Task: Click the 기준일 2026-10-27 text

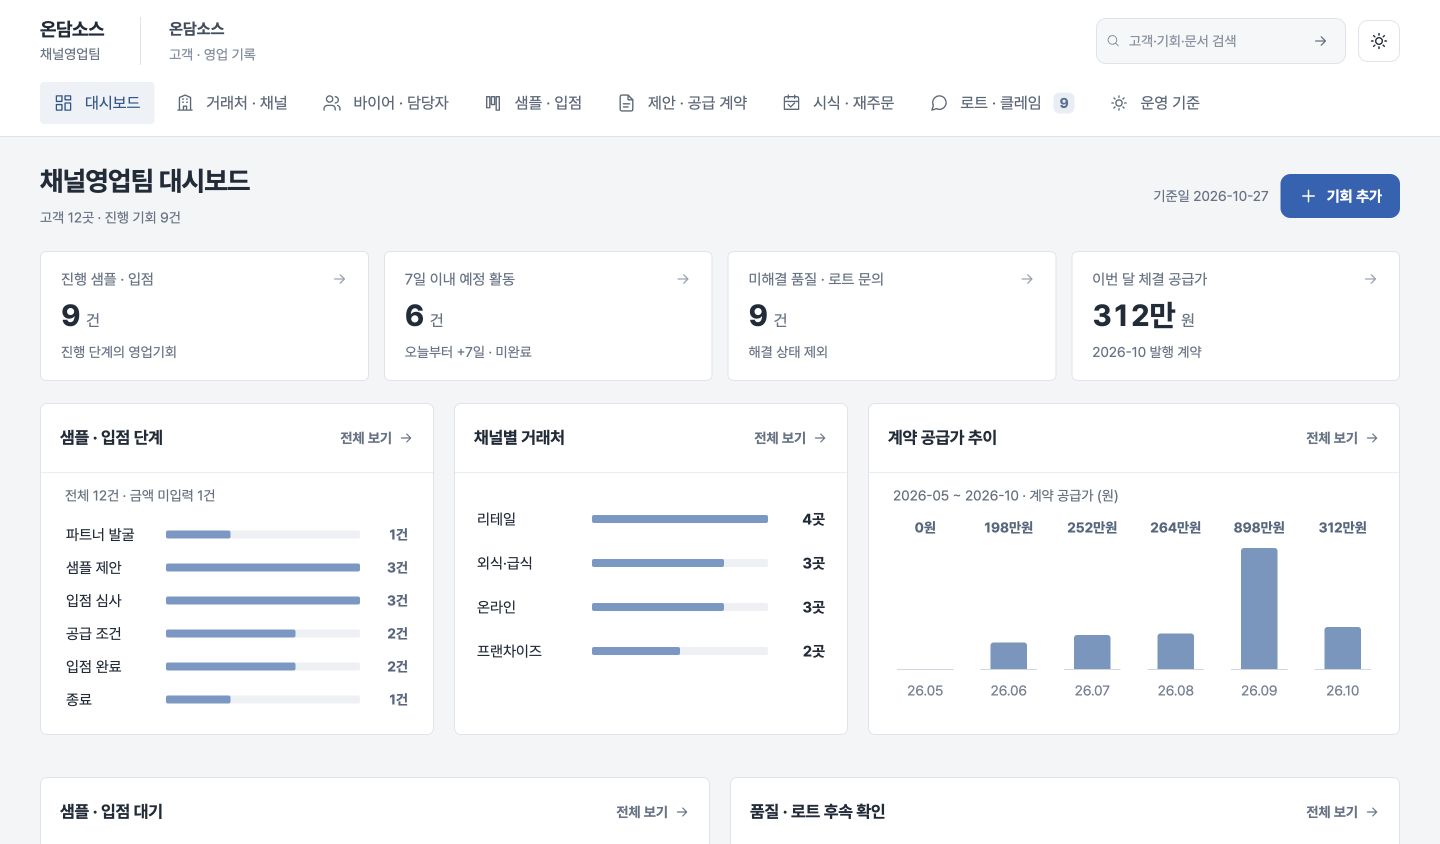Action: [x=1210, y=196]
